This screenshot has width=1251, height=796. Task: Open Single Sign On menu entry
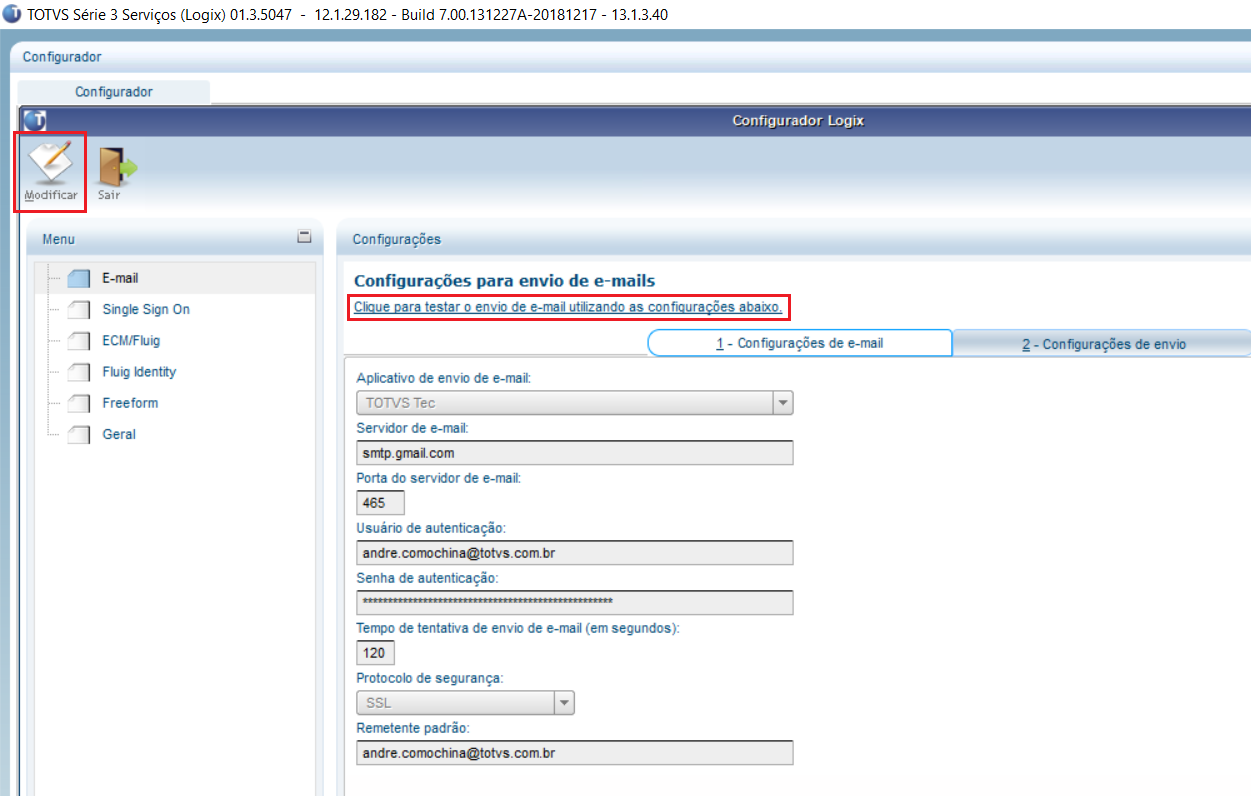(146, 309)
